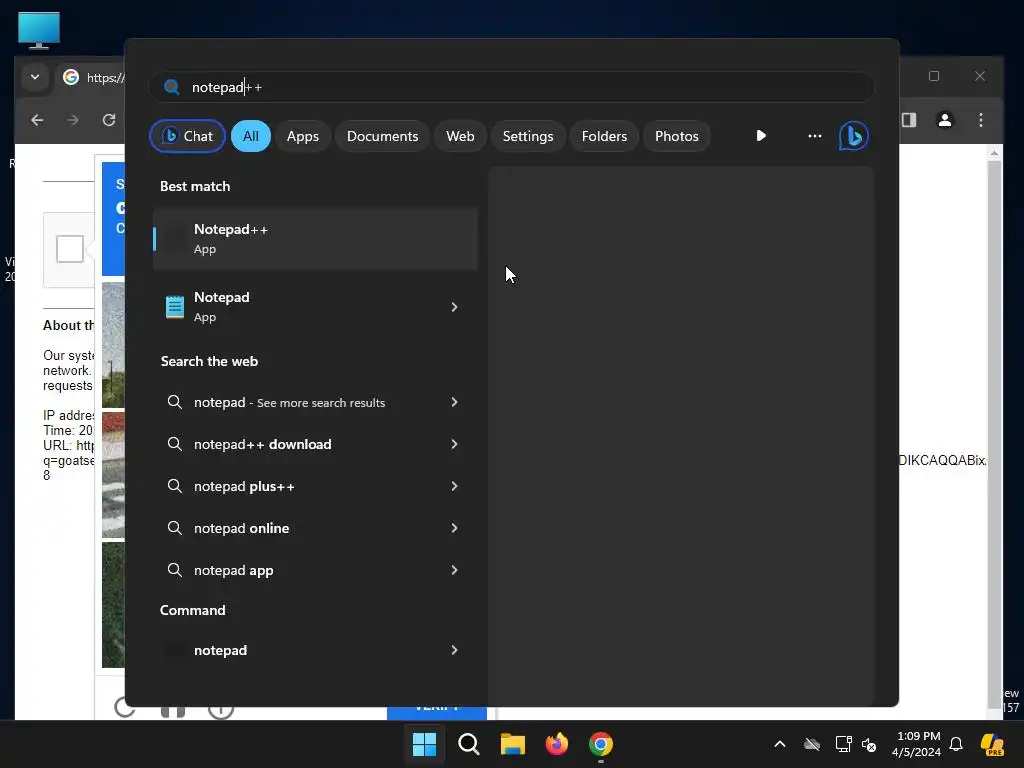1024x768 pixels.
Task: Click 'notepad++ download' web suggestion
Action: 316,444
